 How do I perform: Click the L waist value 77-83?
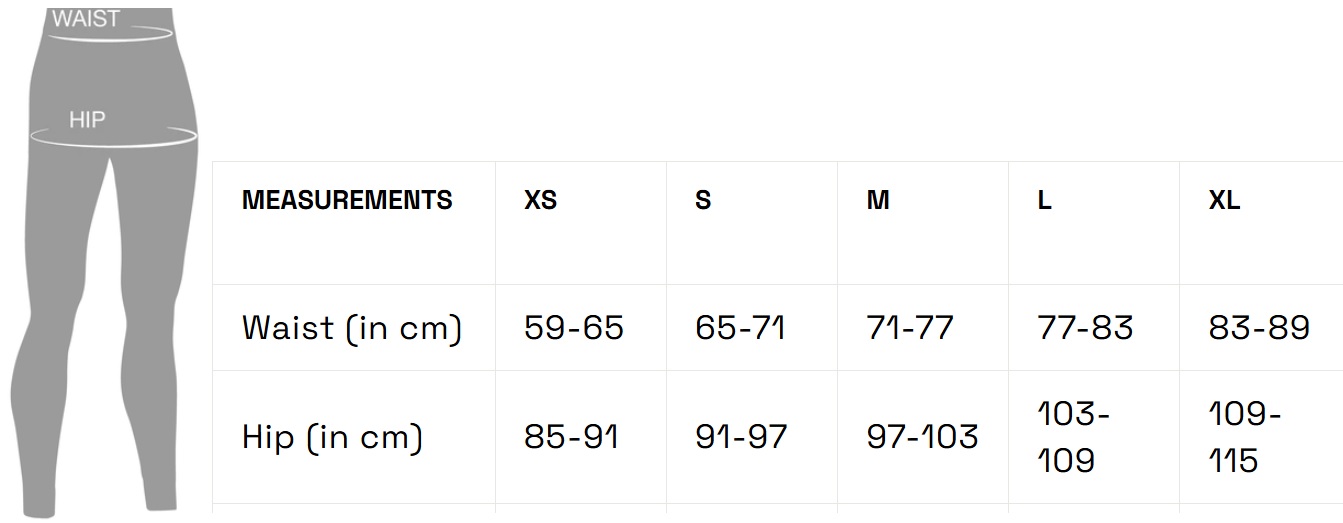1085,328
